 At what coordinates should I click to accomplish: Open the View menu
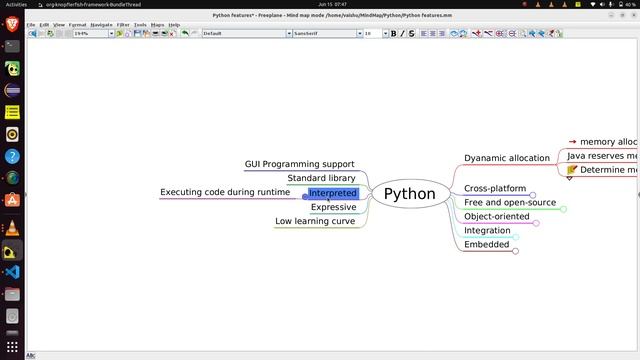click(x=59, y=25)
